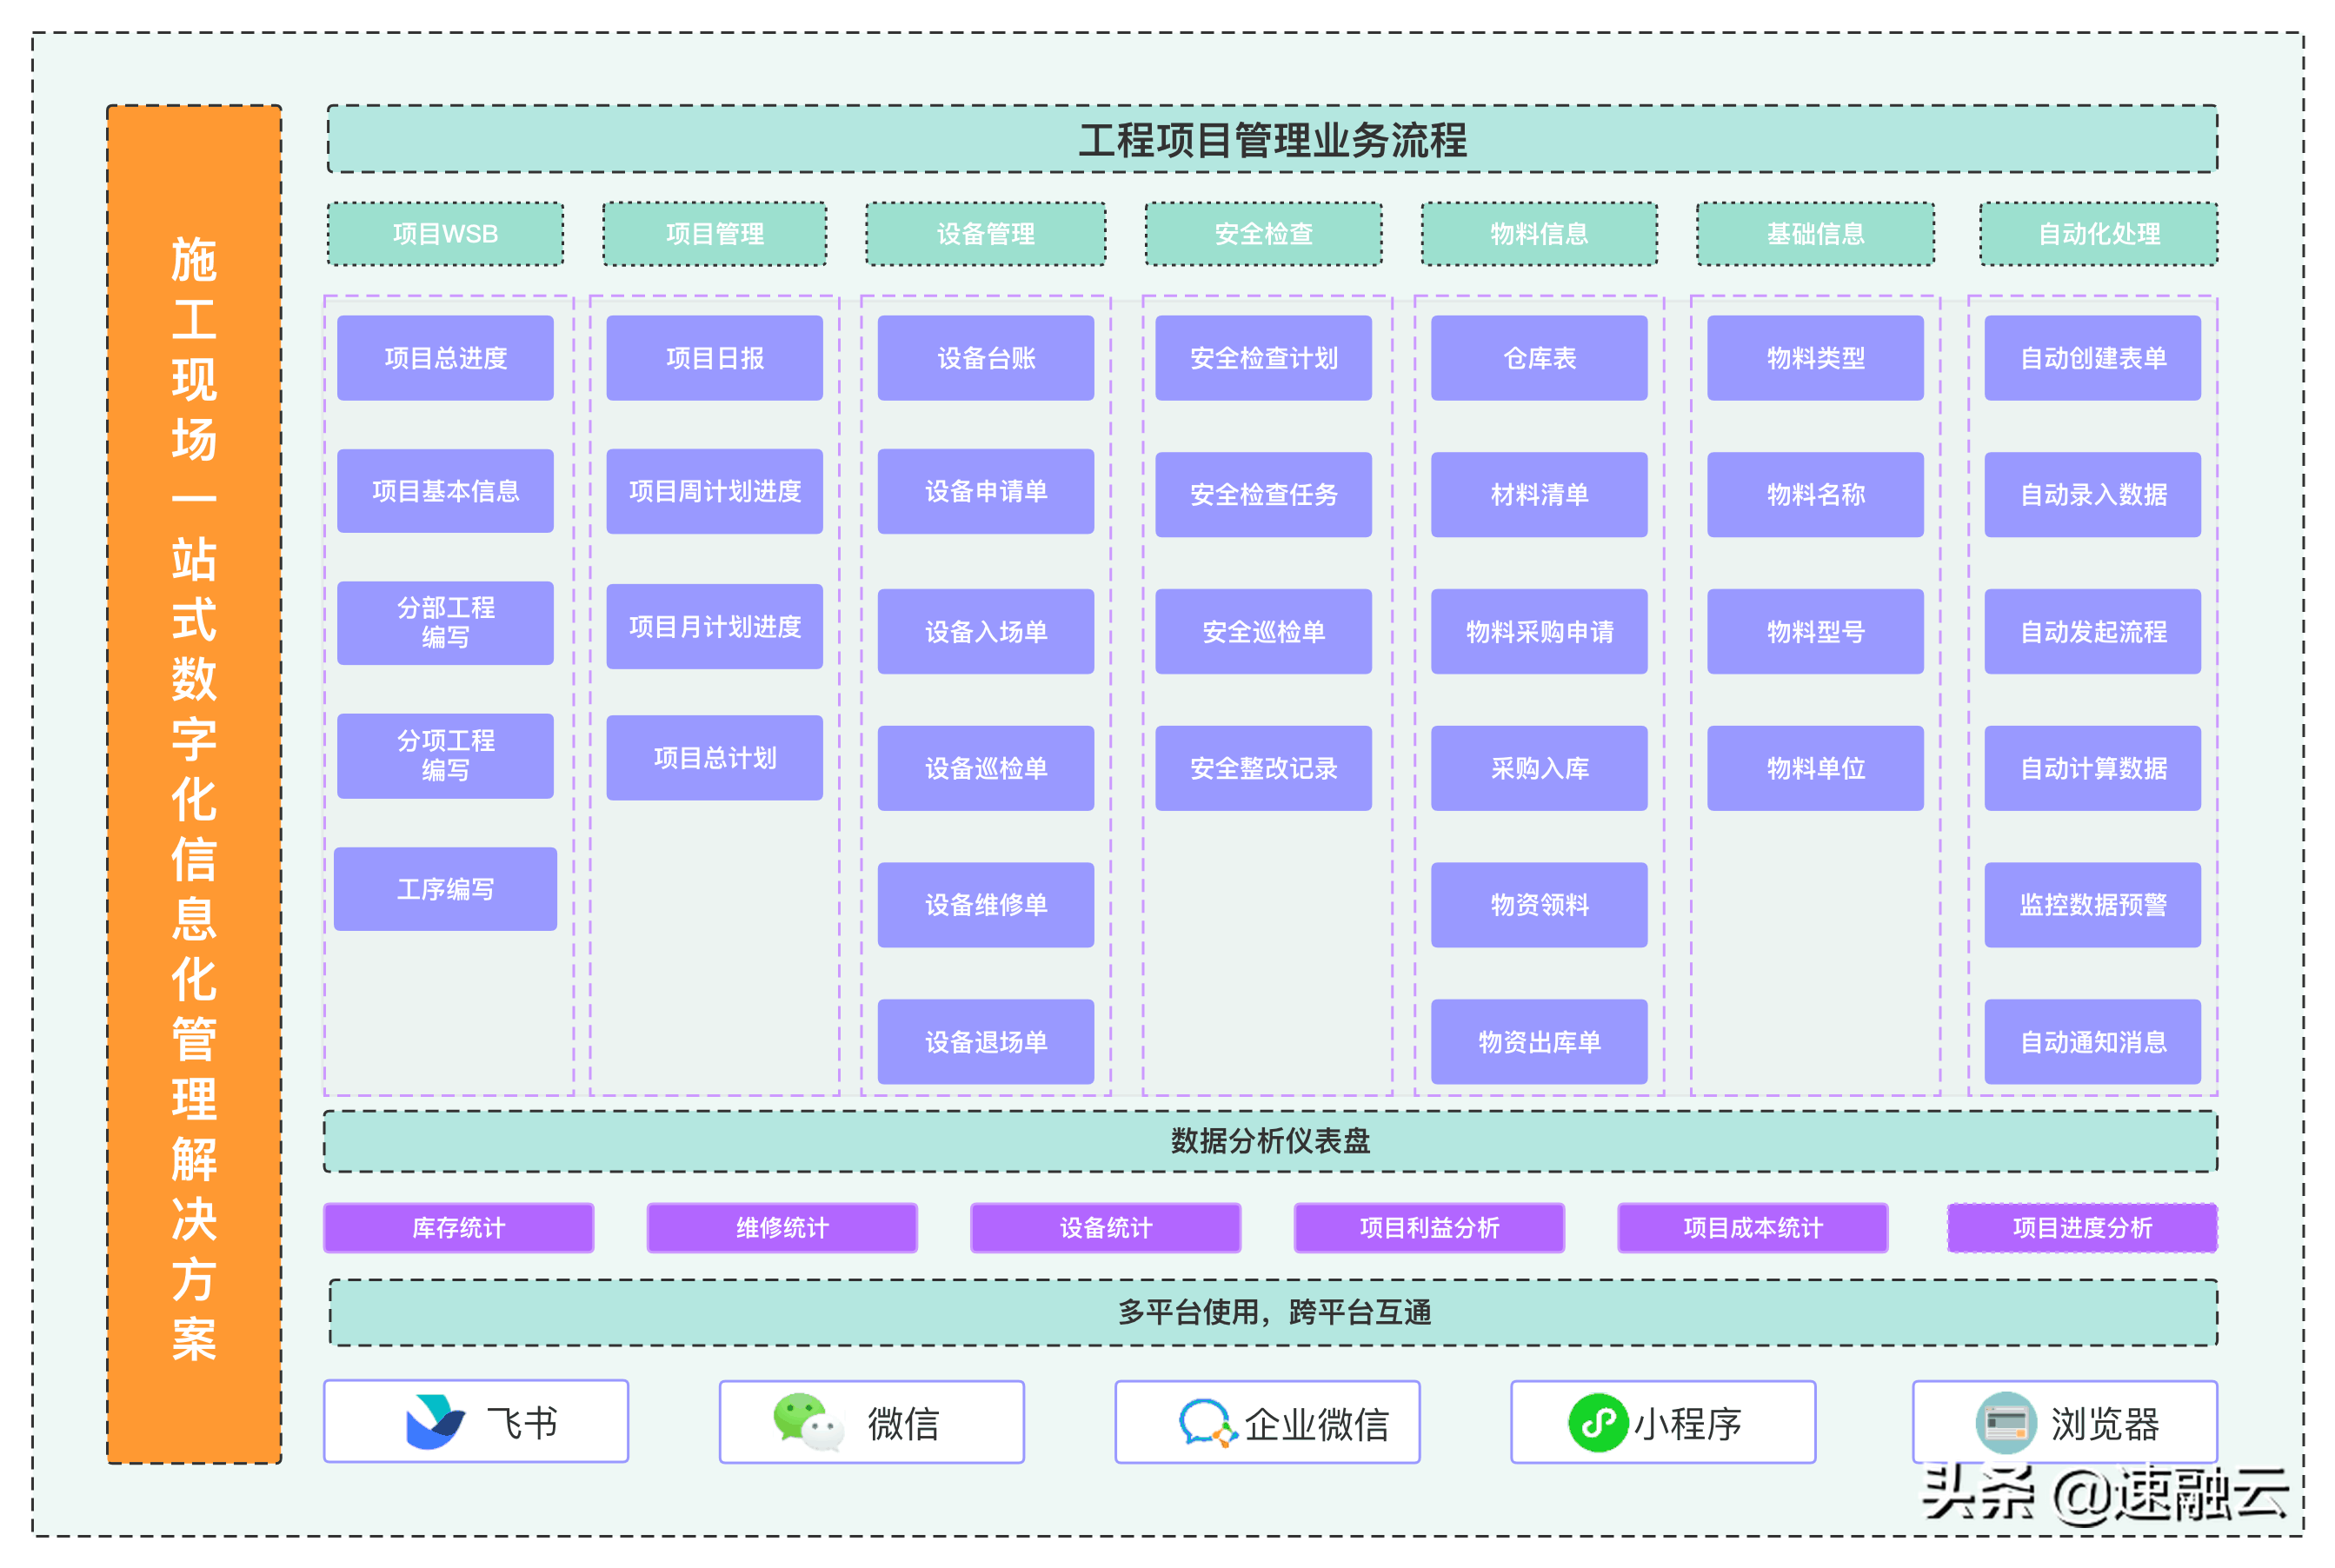Click the orange vertical title banner
Image resolution: width=2335 pixels, height=1568 pixels.
[x=194, y=784]
